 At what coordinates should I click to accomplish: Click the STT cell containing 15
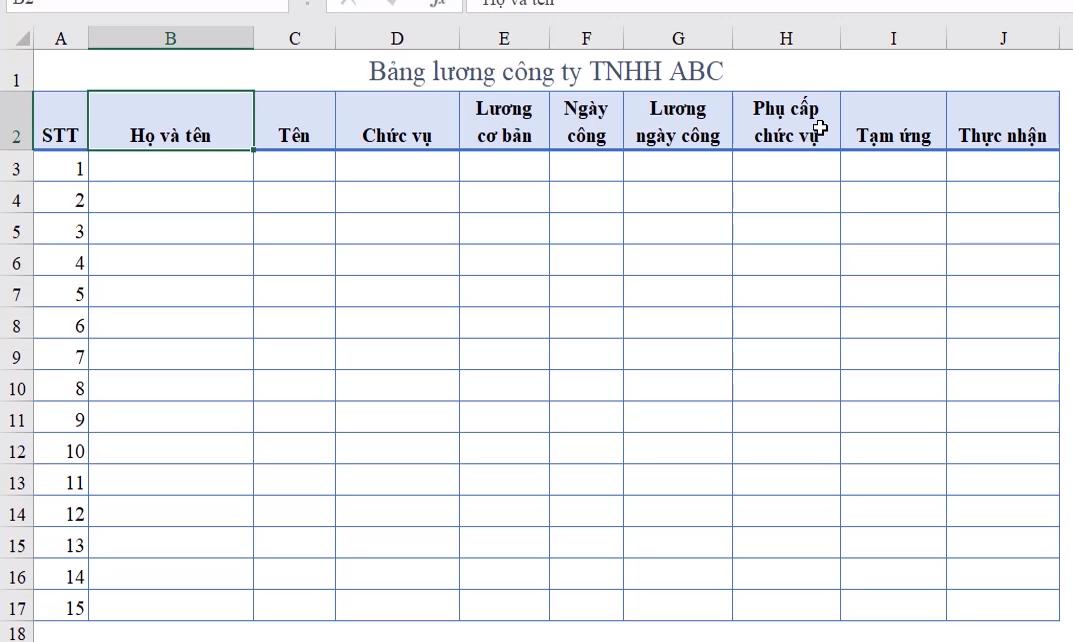(61, 606)
